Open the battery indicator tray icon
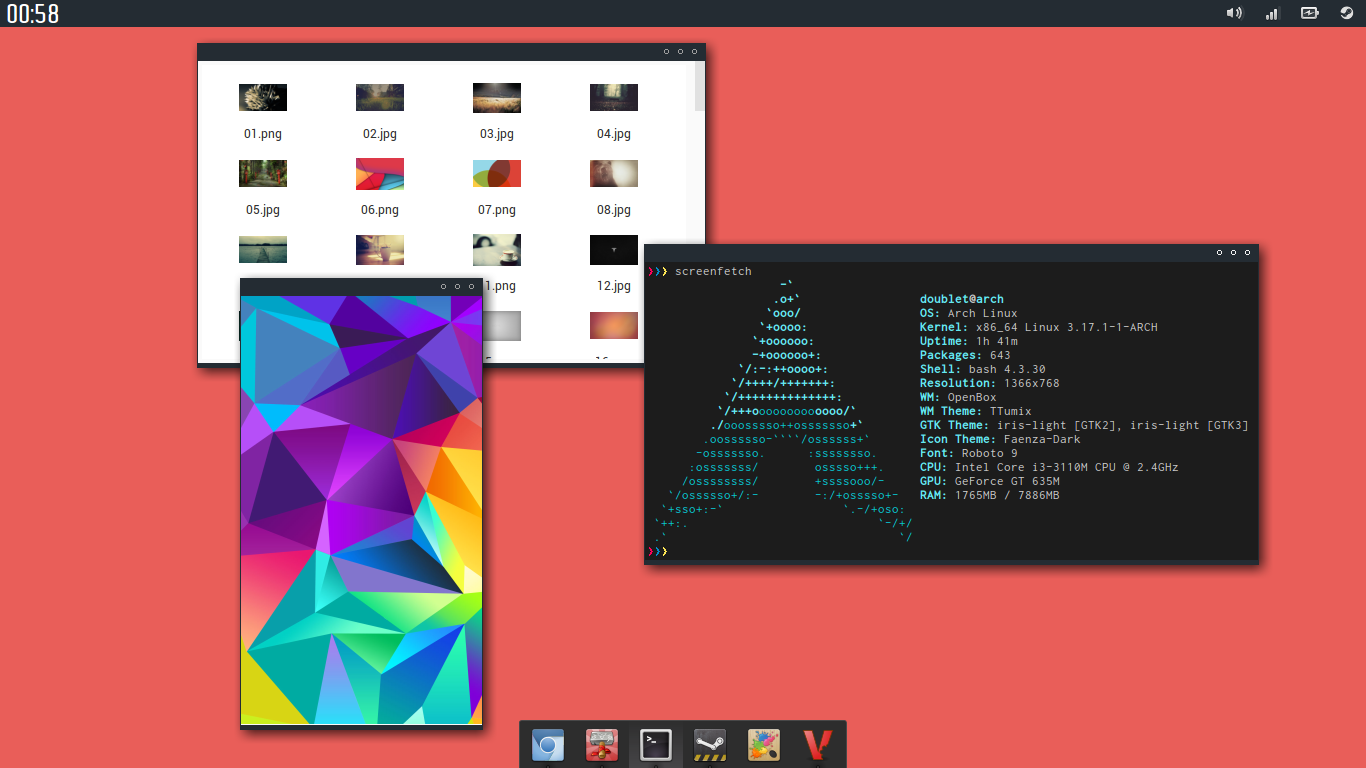This screenshot has height=768, width=1366. 1309,13
